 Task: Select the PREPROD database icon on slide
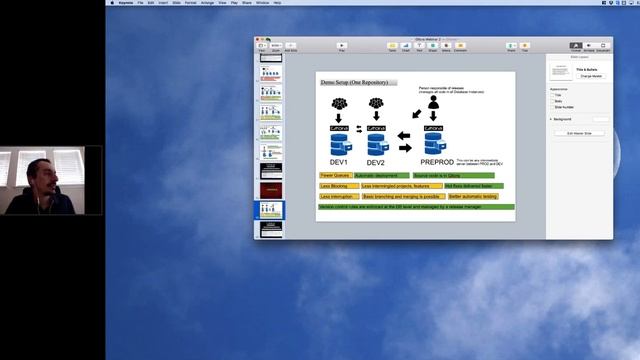coord(435,144)
